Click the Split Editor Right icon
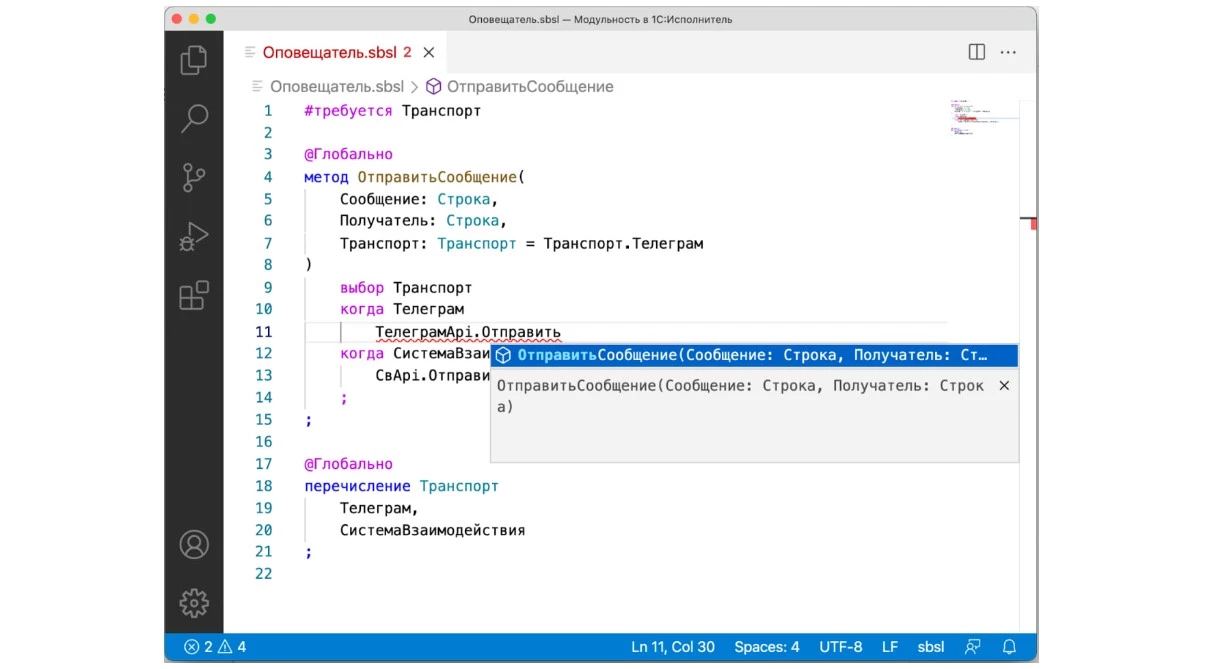This screenshot has width=1232, height=669. (977, 52)
